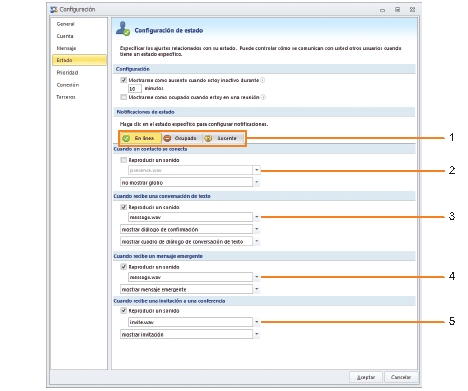Enable show as busy in meeting checkbox
Viewport: 468px width, 391px height.
tap(124, 97)
